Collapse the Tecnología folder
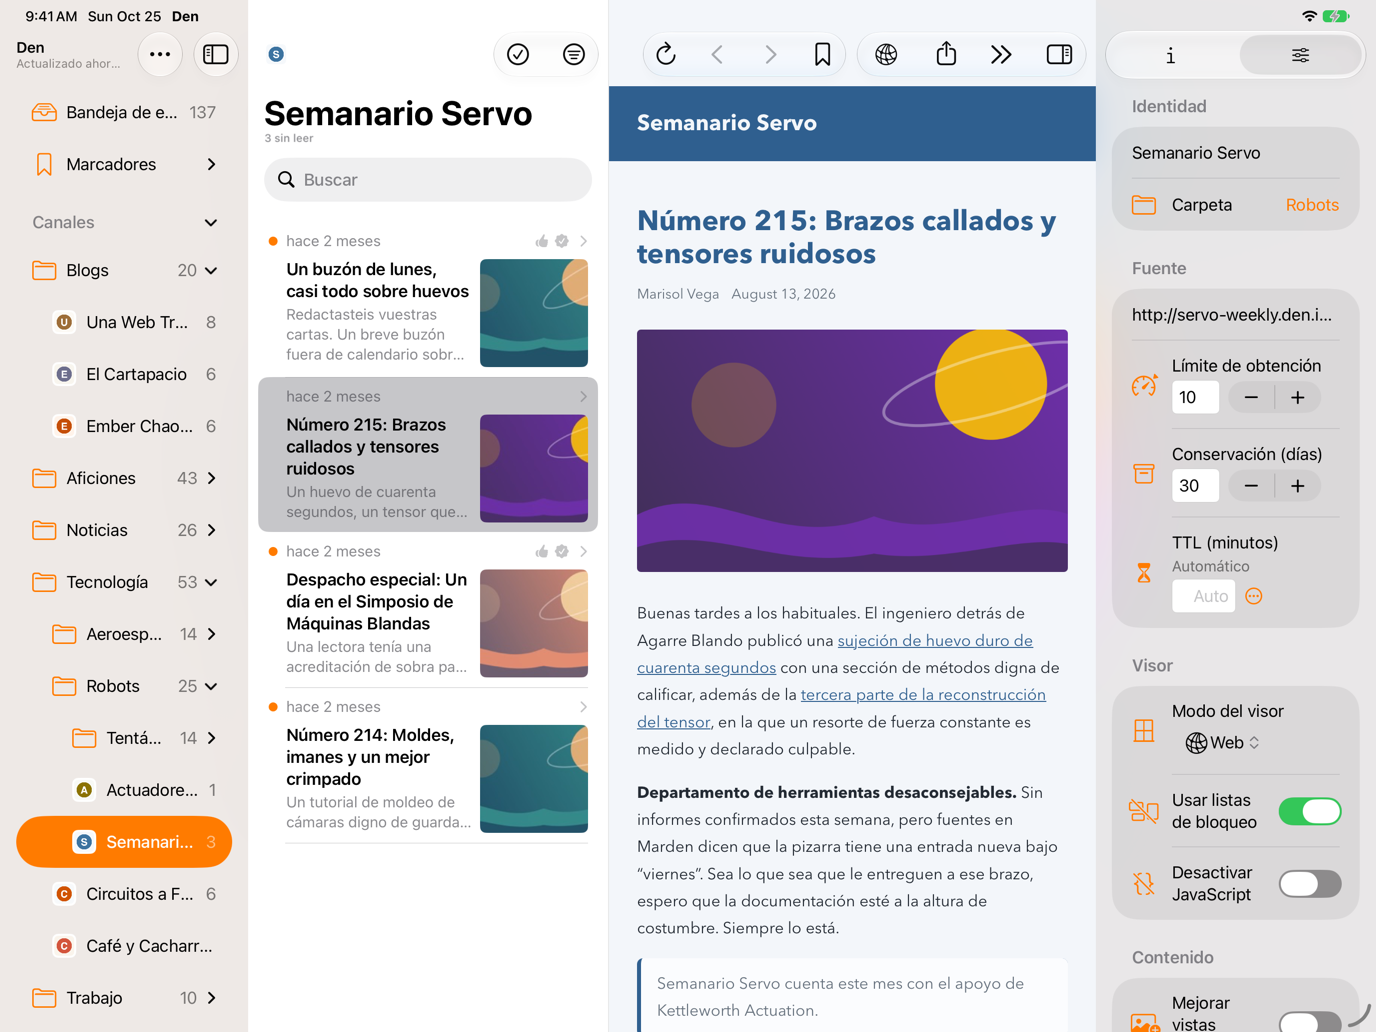 (x=211, y=582)
